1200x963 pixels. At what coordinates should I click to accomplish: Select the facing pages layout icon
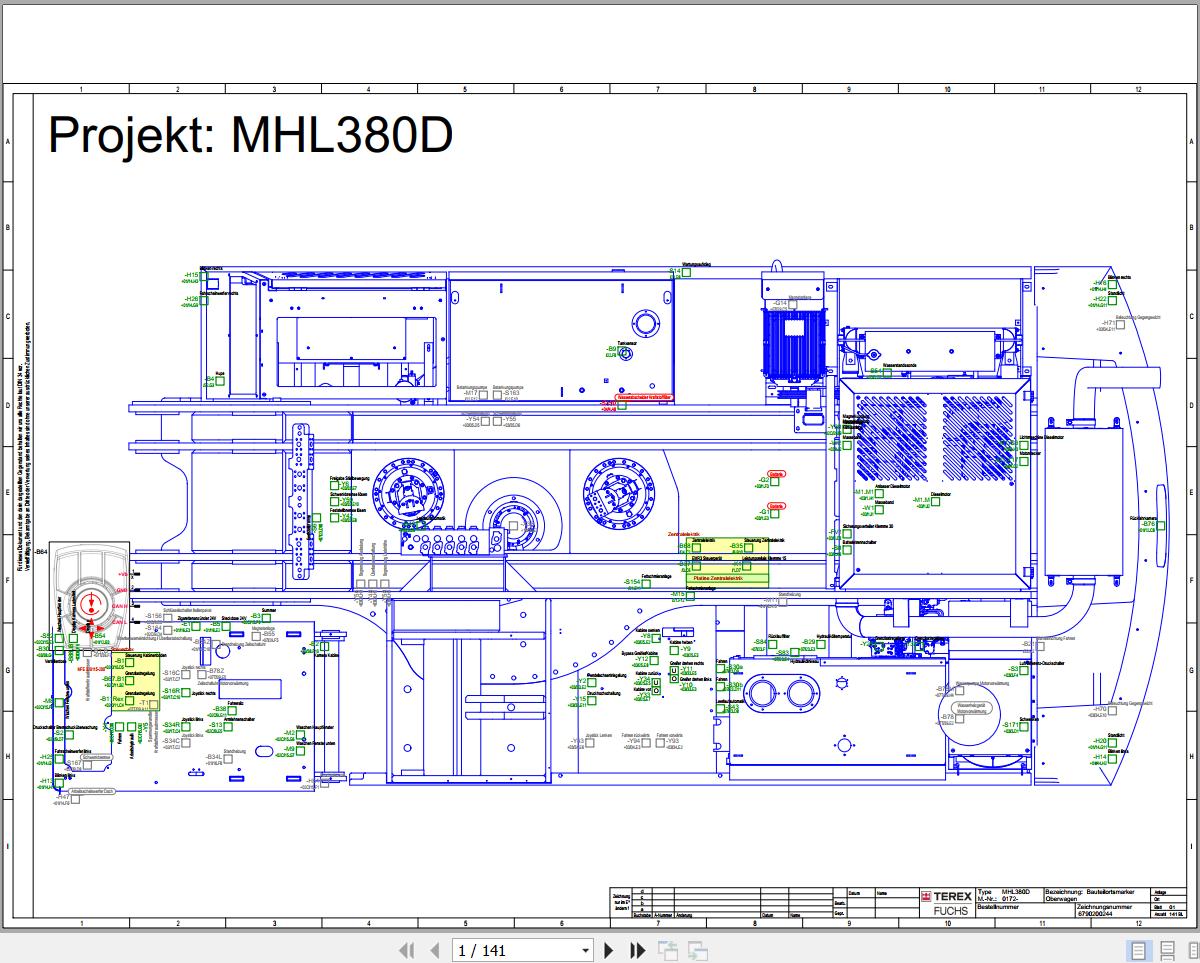(x=1192, y=948)
